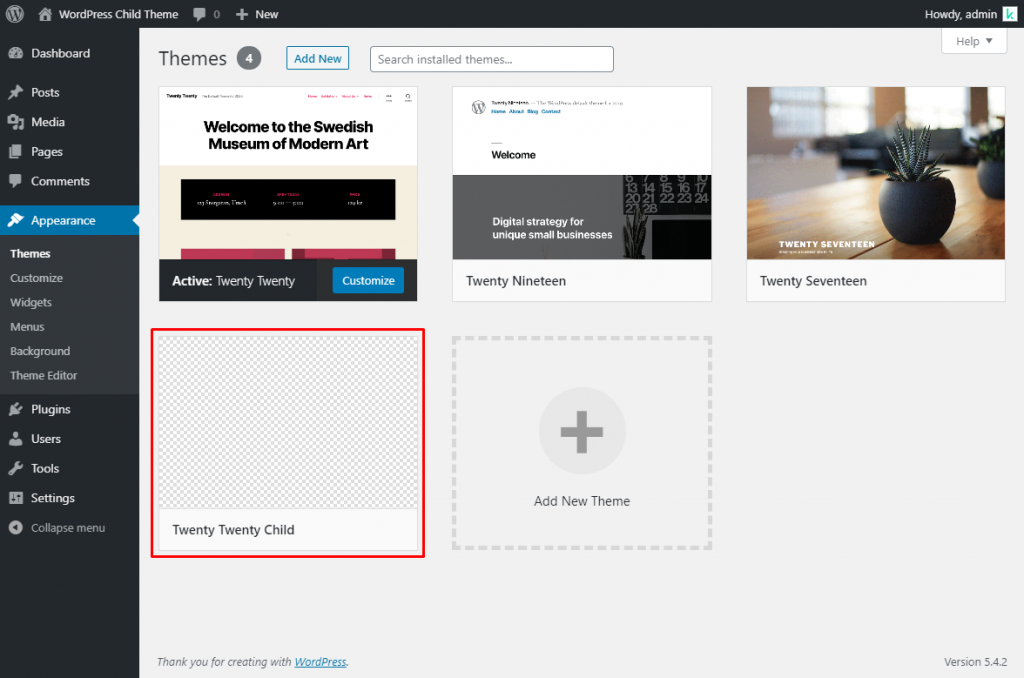Viewport: 1024px width, 678px height.
Task: Click the Appearance paintbrush icon
Action: pyautogui.click(x=16, y=220)
